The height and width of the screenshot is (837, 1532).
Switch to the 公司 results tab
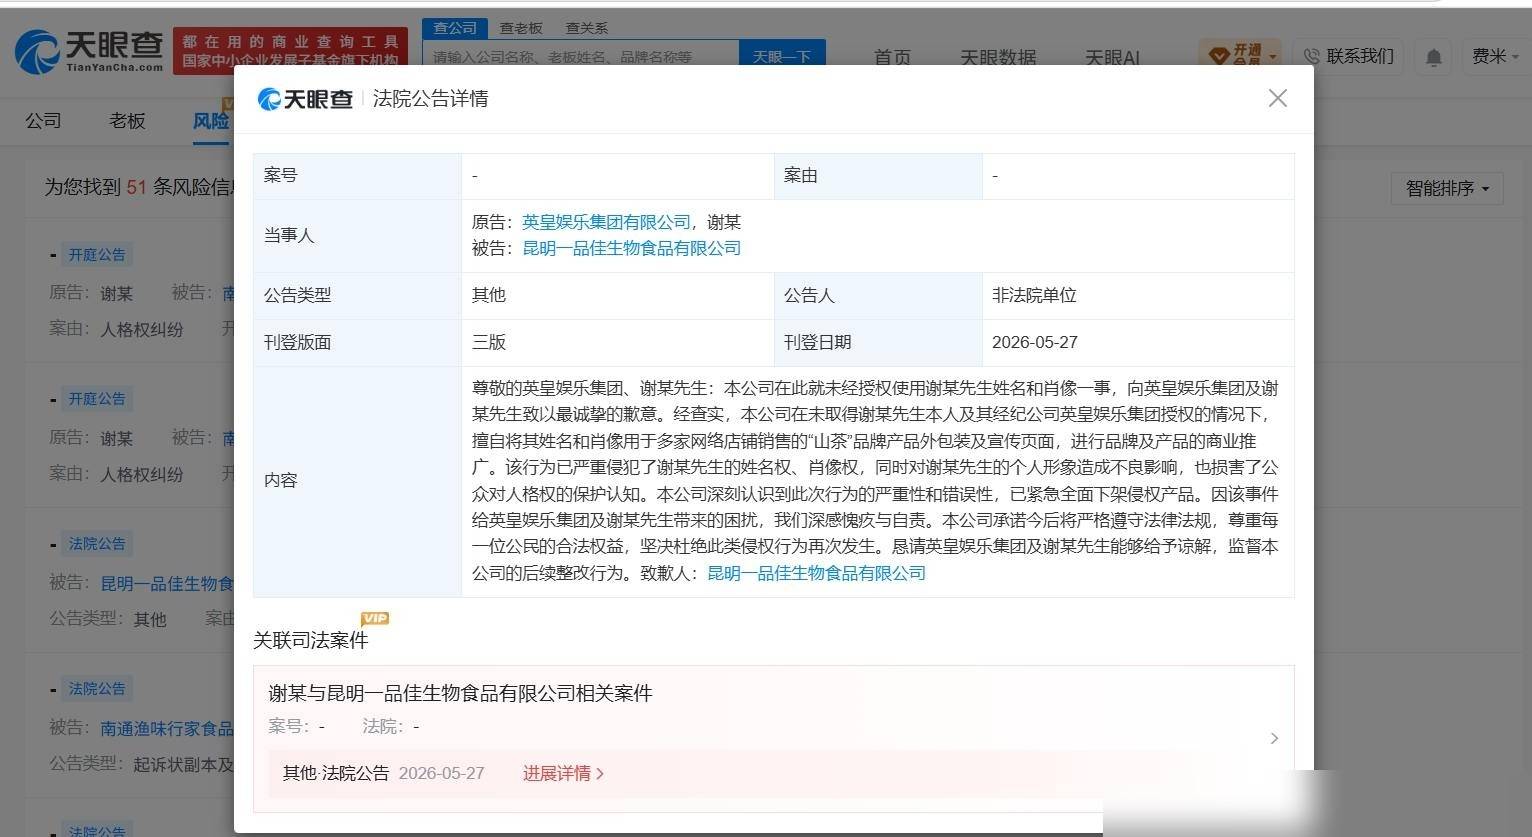pyautogui.click(x=43, y=120)
